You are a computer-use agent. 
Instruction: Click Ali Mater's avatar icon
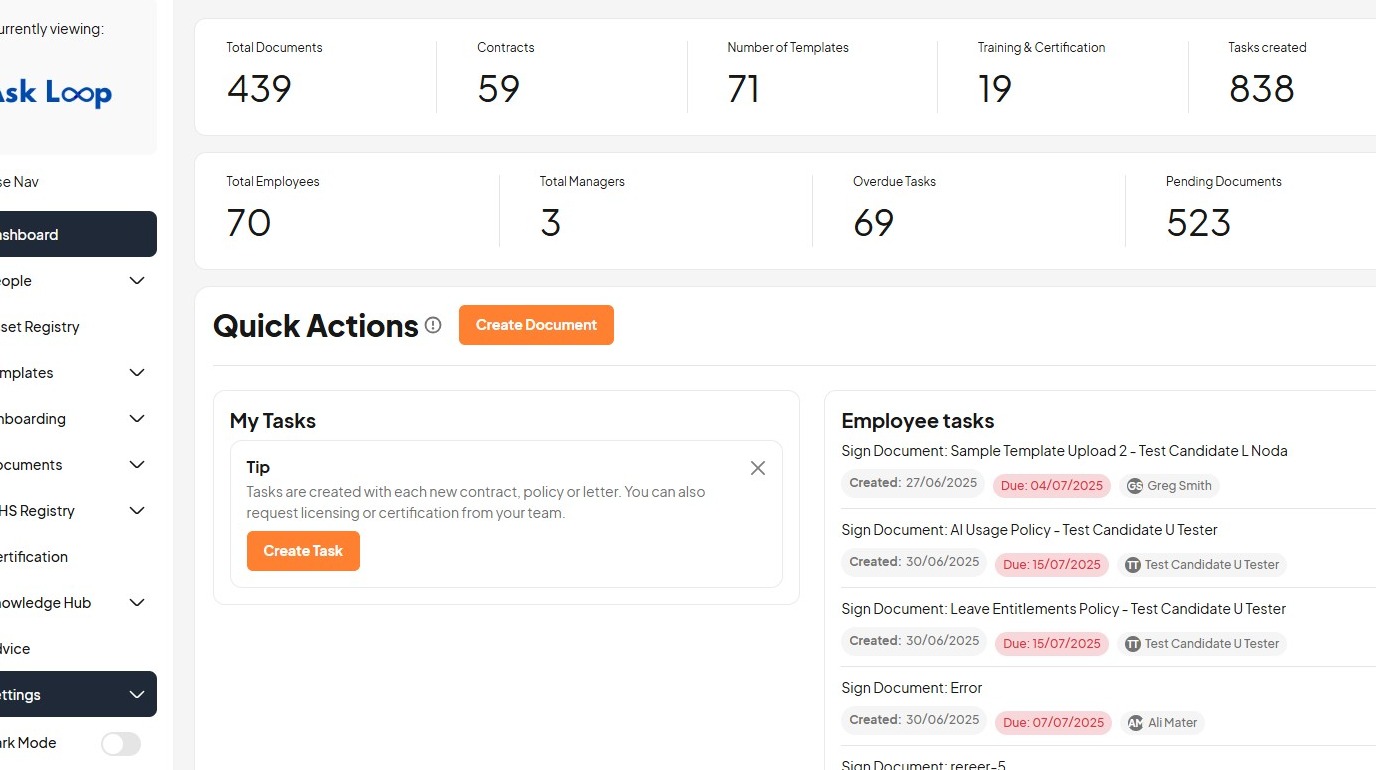pyautogui.click(x=1135, y=723)
